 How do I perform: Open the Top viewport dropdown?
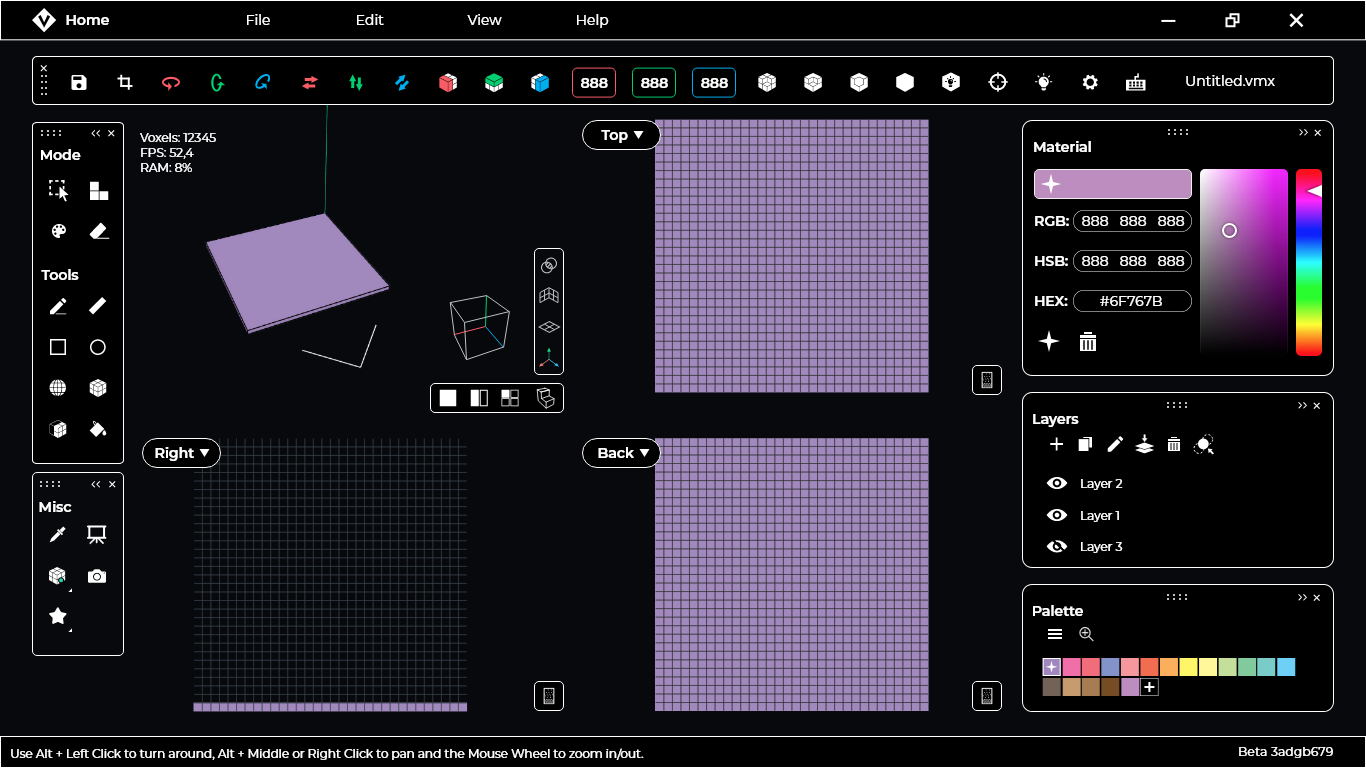coord(620,134)
